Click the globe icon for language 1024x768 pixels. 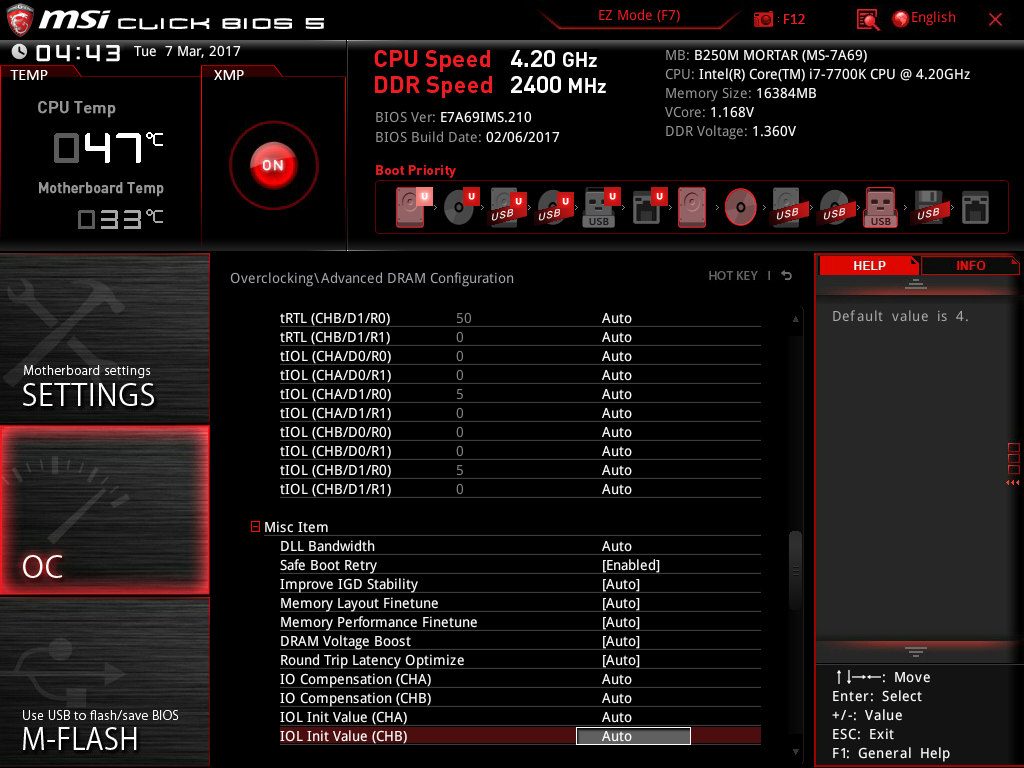click(x=900, y=18)
